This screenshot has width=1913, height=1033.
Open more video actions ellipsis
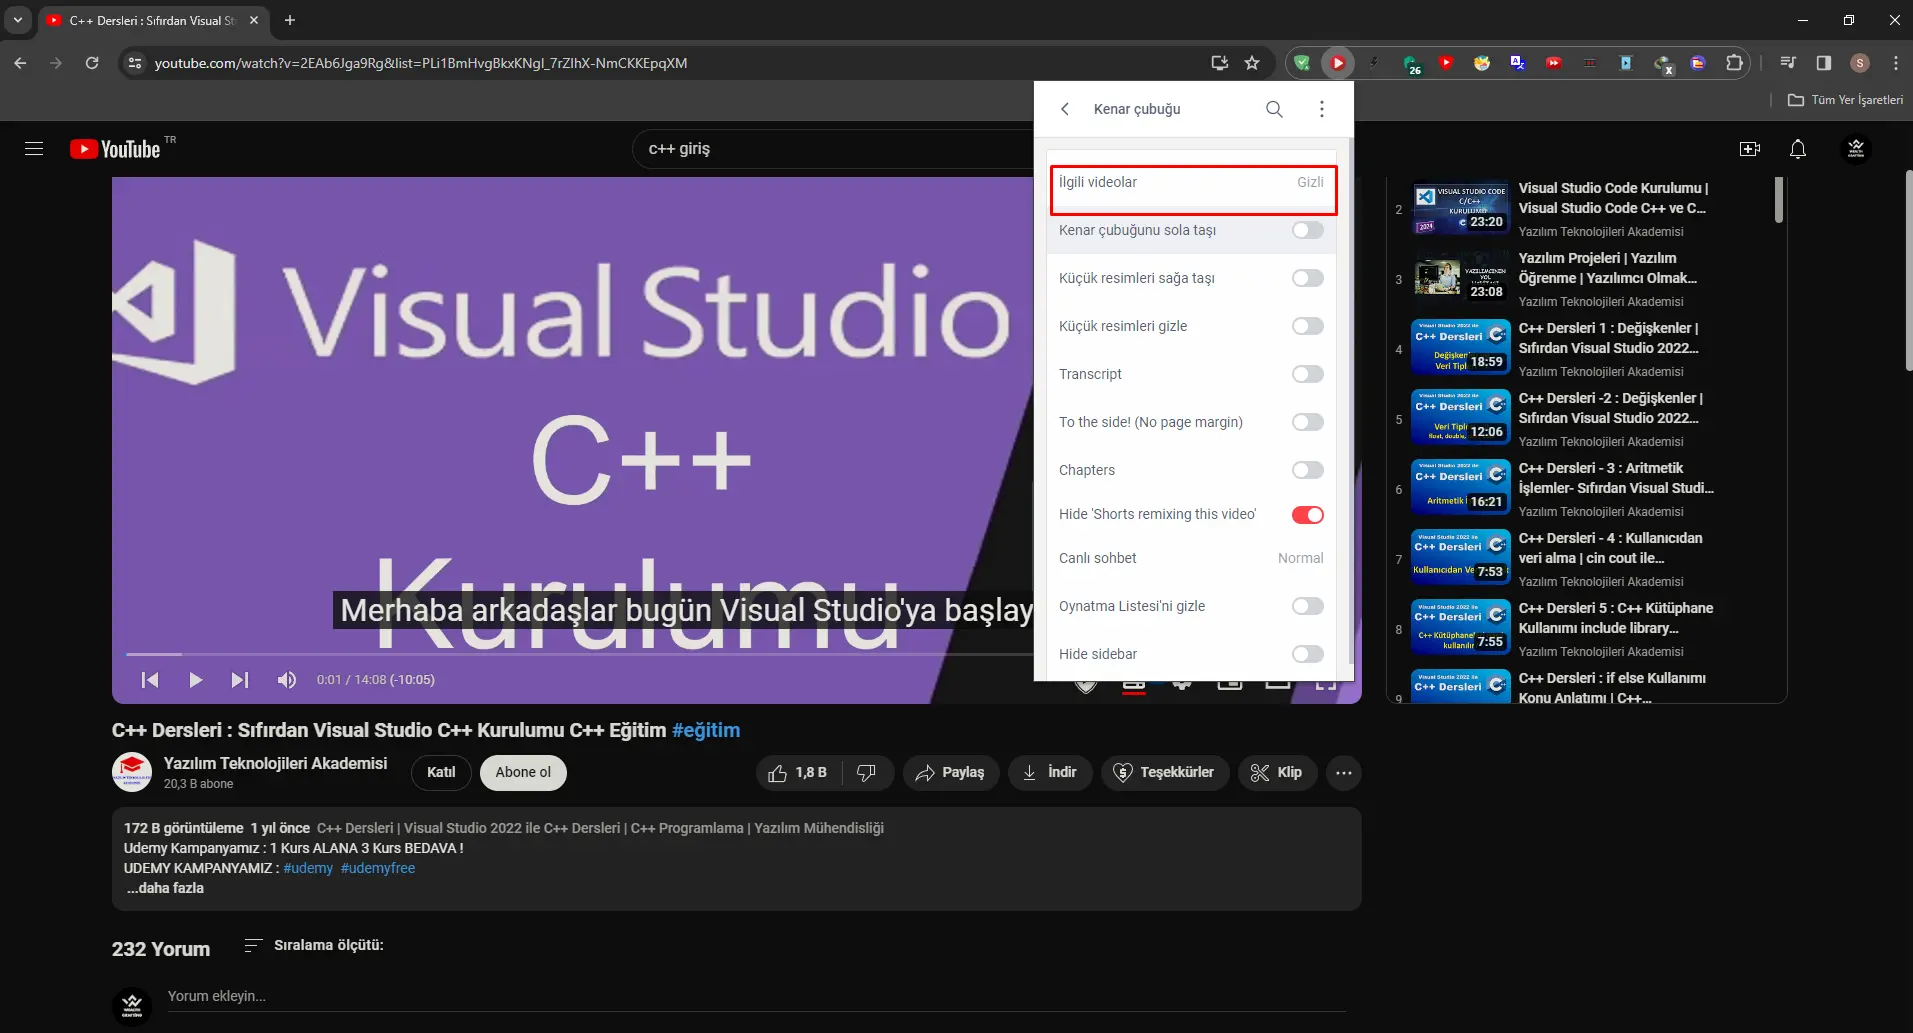click(x=1344, y=773)
